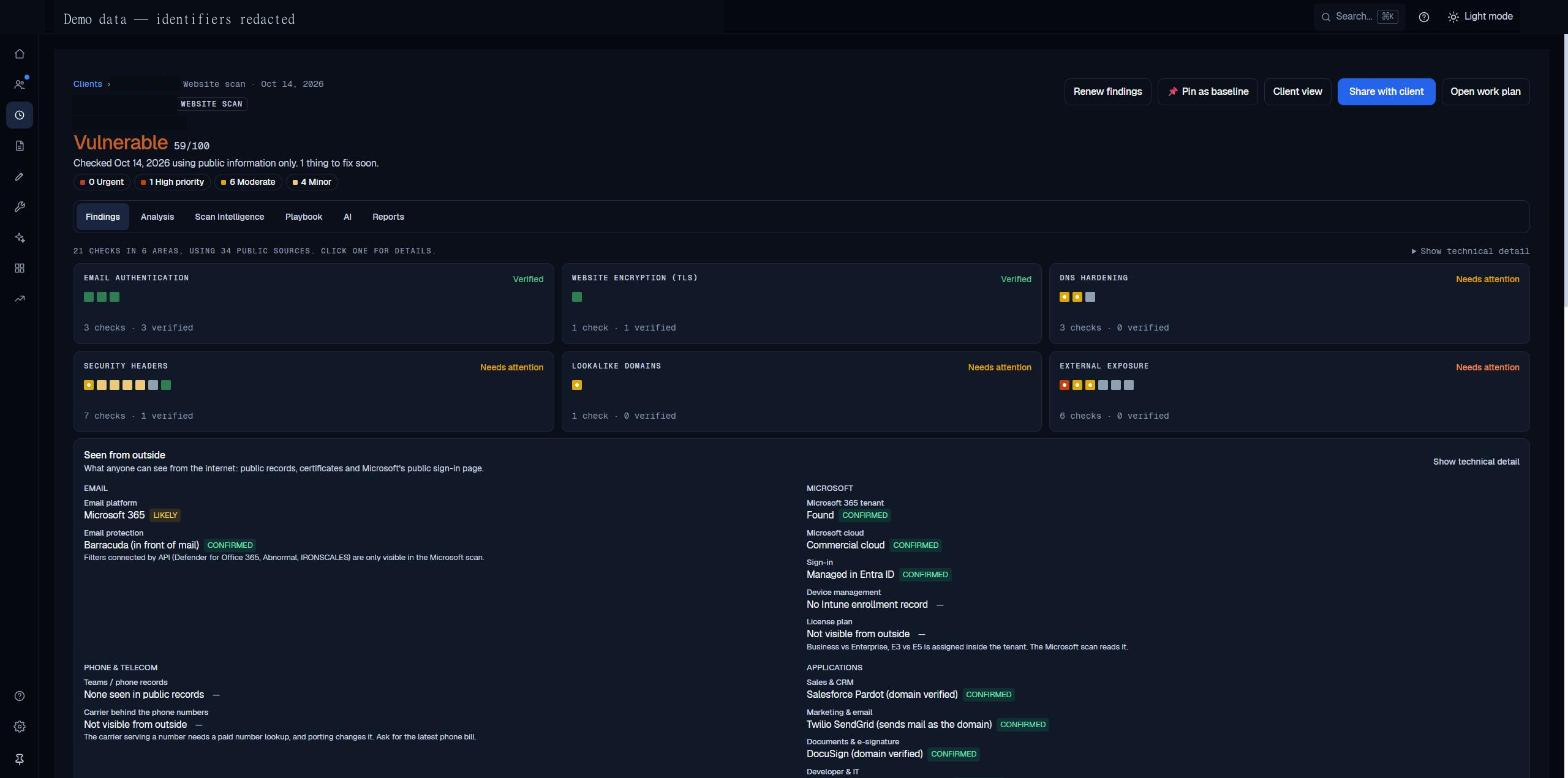Open the wrench tools icon in sidebar
Image resolution: width=1568 pixels, height=778 pixels.
[19, 207]
